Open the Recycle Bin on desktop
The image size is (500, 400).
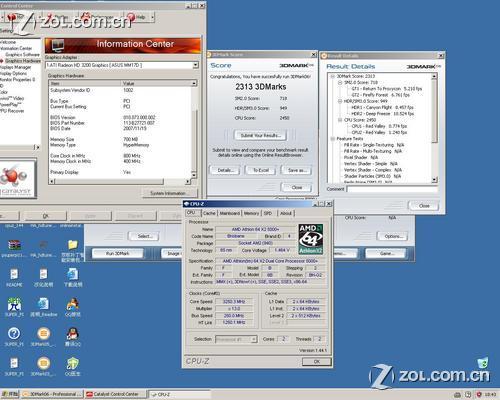tap(483, 362)
